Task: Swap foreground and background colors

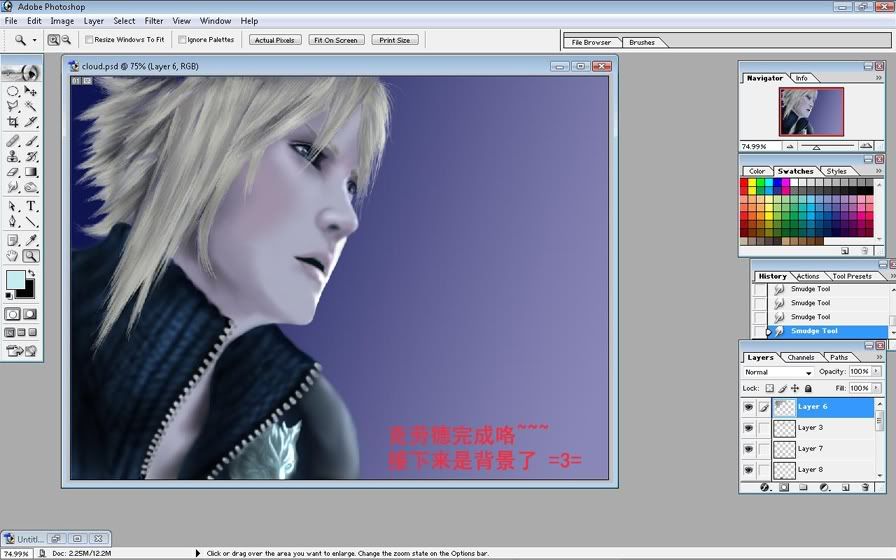Action: point(31,274)
